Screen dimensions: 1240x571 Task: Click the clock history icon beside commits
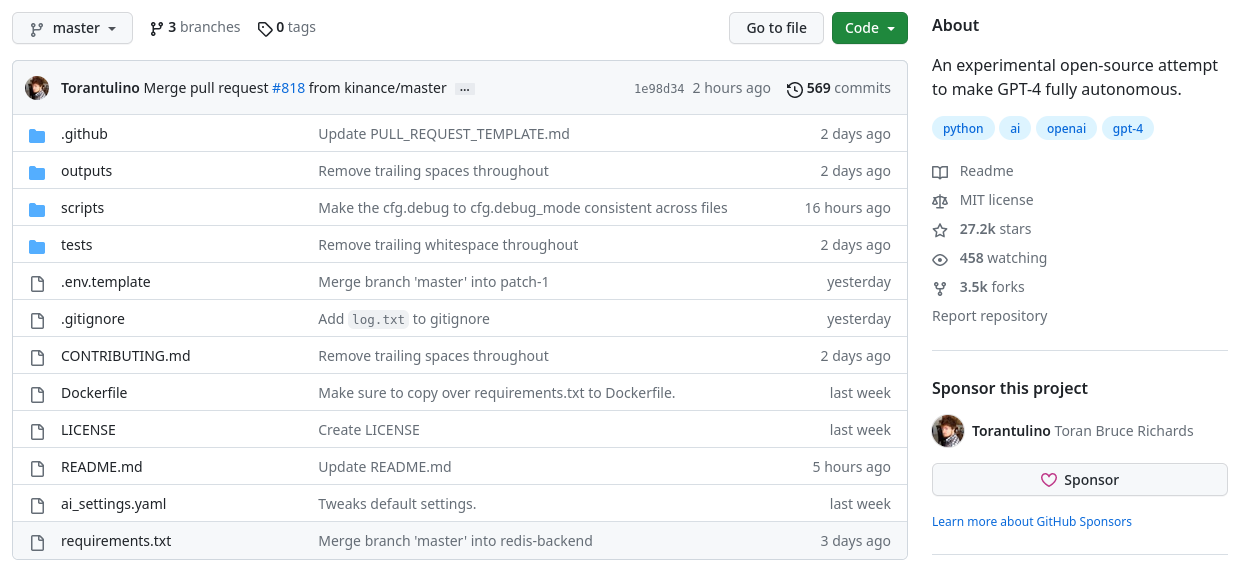click(x=795, y=89)
